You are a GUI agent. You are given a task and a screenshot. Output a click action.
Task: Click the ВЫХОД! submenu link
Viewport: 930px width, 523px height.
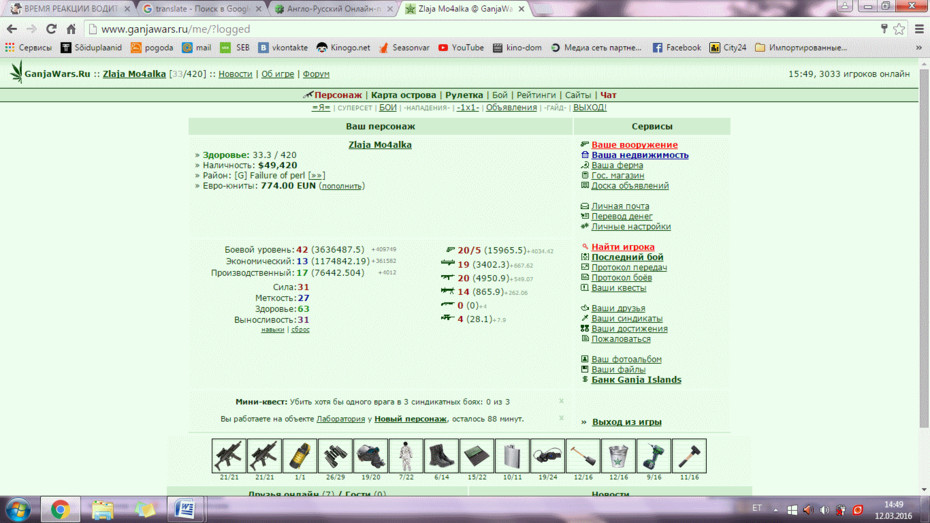coord(590,107)
